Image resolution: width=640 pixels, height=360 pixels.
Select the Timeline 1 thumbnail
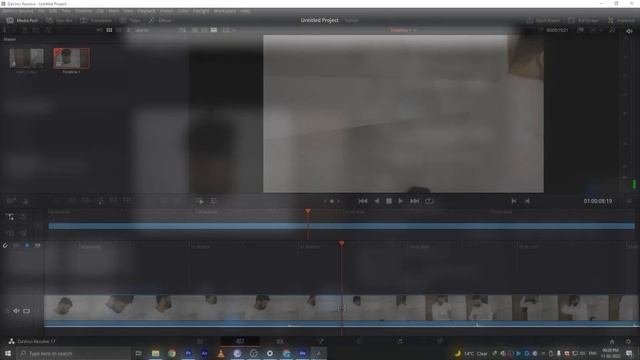point(71,58)
